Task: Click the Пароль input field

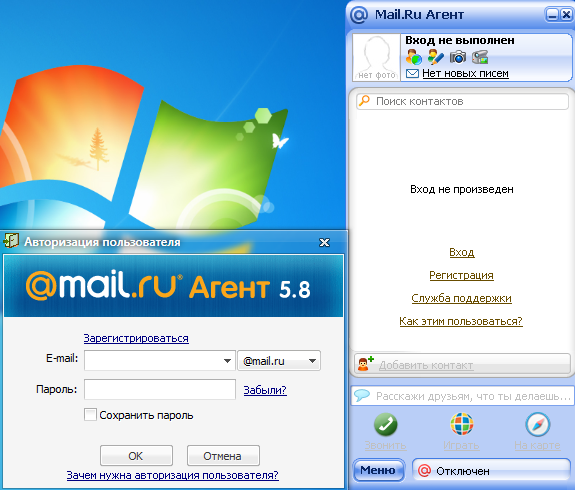Action: 160,390
